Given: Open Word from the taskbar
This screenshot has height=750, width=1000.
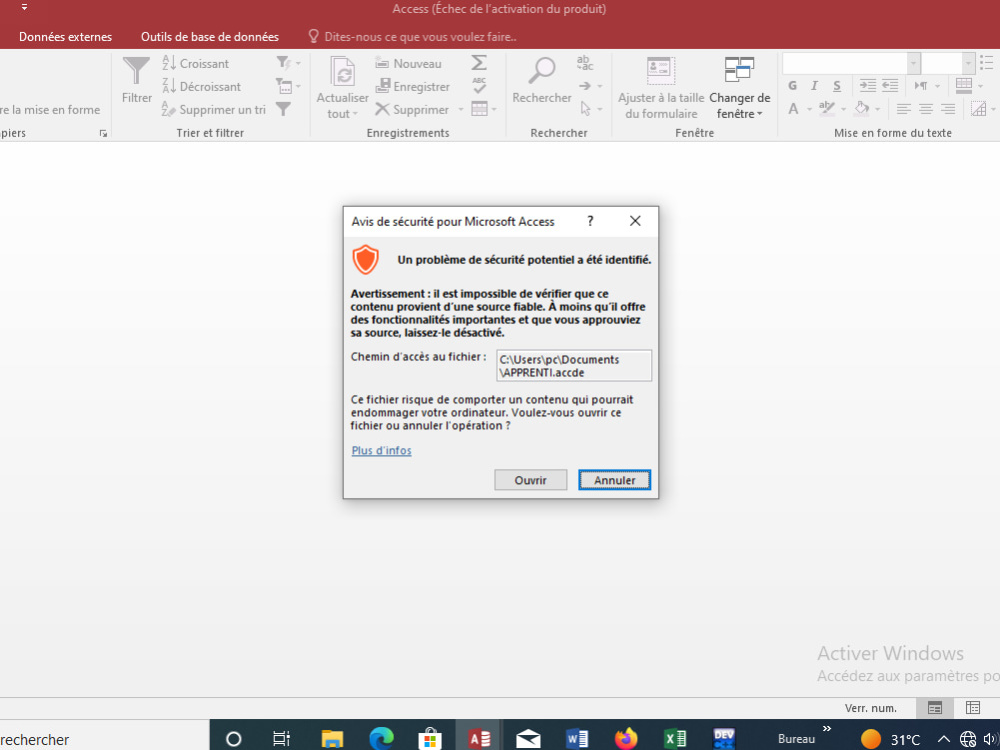Looking at the screenshot, I should point(577,739).
